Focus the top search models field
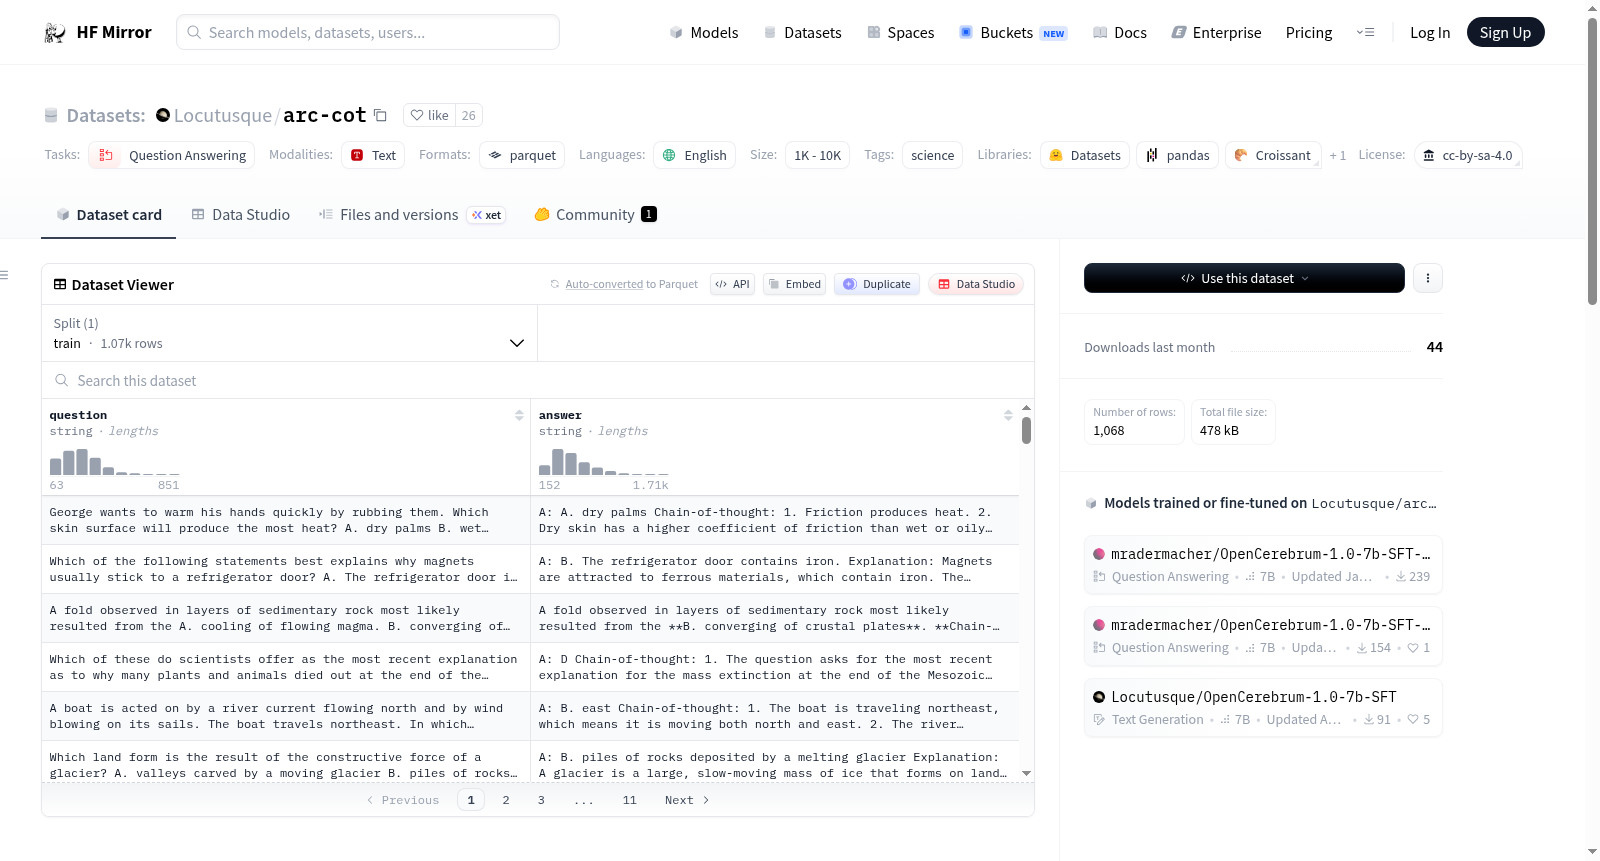The height and width of the screenshot is (861, 1600). [x=368, y=32]
